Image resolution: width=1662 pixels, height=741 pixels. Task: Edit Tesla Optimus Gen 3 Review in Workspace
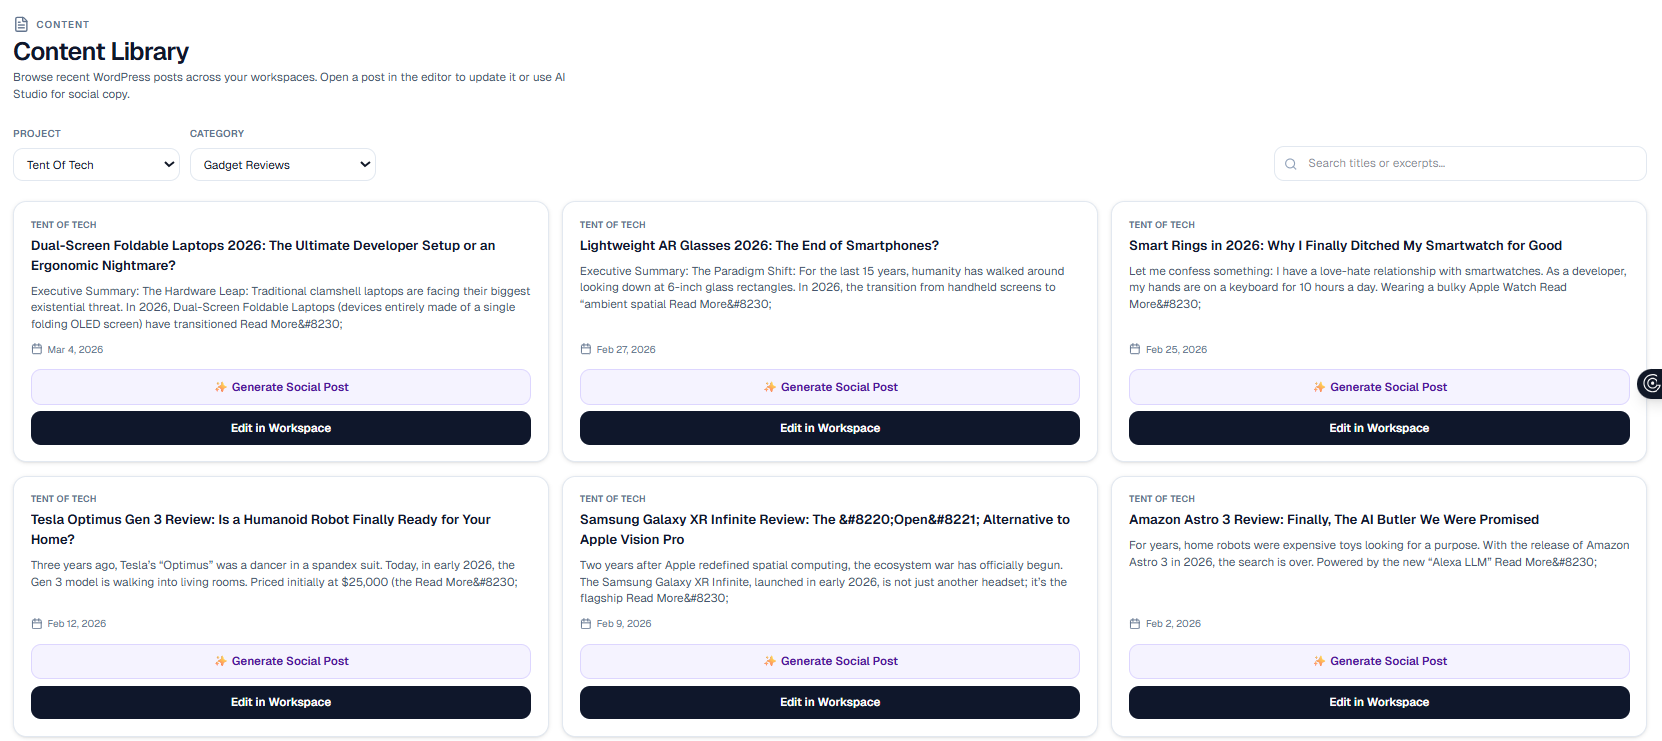pos(281,702)
